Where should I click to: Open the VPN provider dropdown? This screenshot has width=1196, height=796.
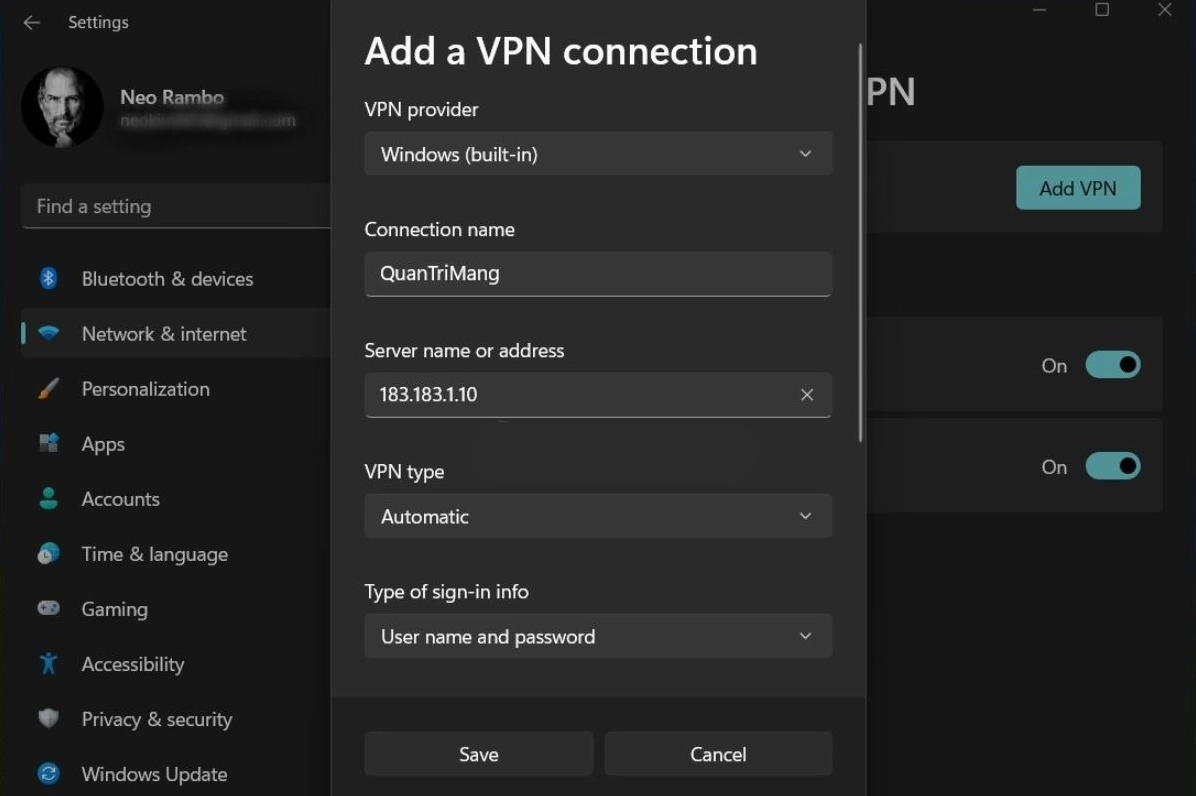click(598, 153)
